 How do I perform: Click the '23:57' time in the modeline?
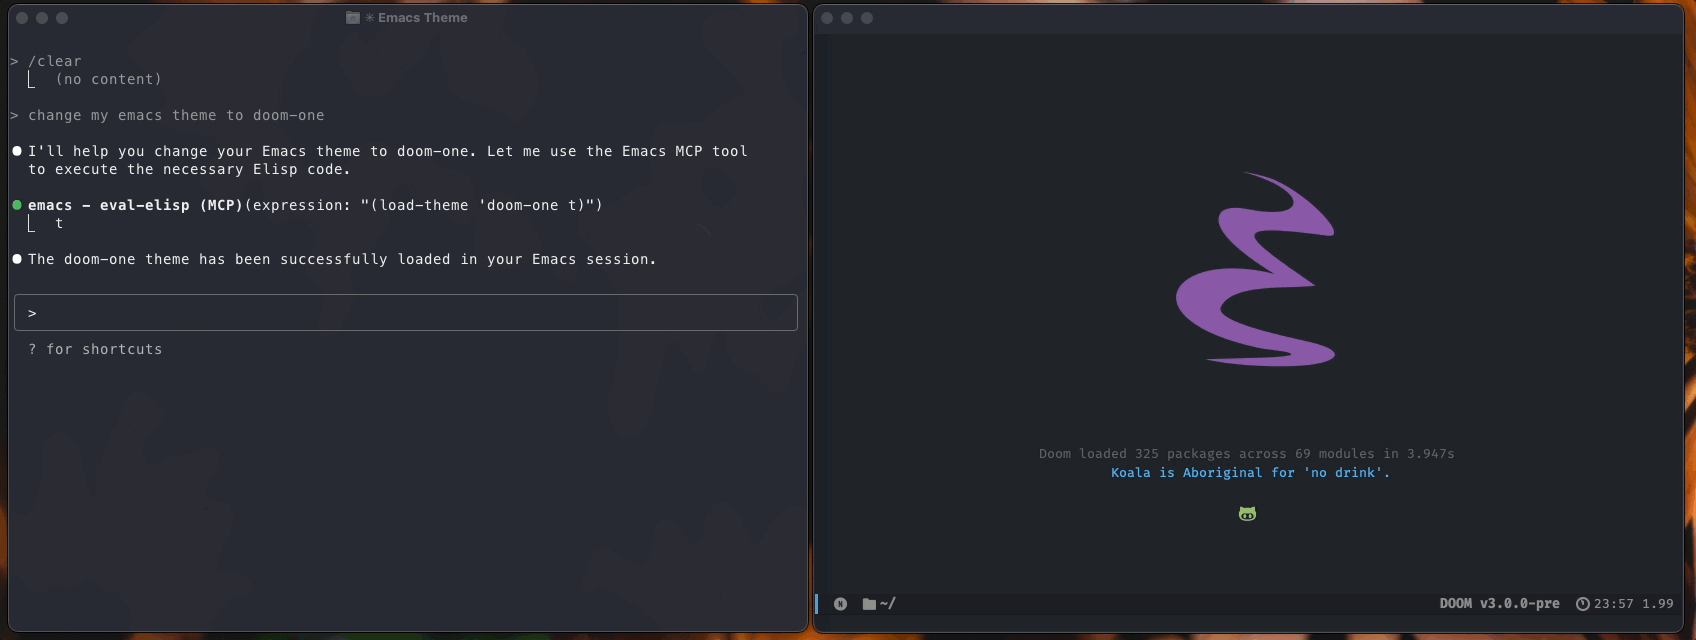[1613, 604]
